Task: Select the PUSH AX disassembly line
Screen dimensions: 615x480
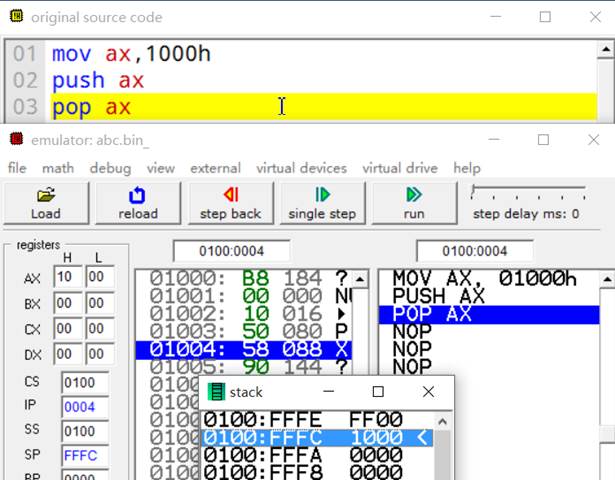Action: click(438, 296)
